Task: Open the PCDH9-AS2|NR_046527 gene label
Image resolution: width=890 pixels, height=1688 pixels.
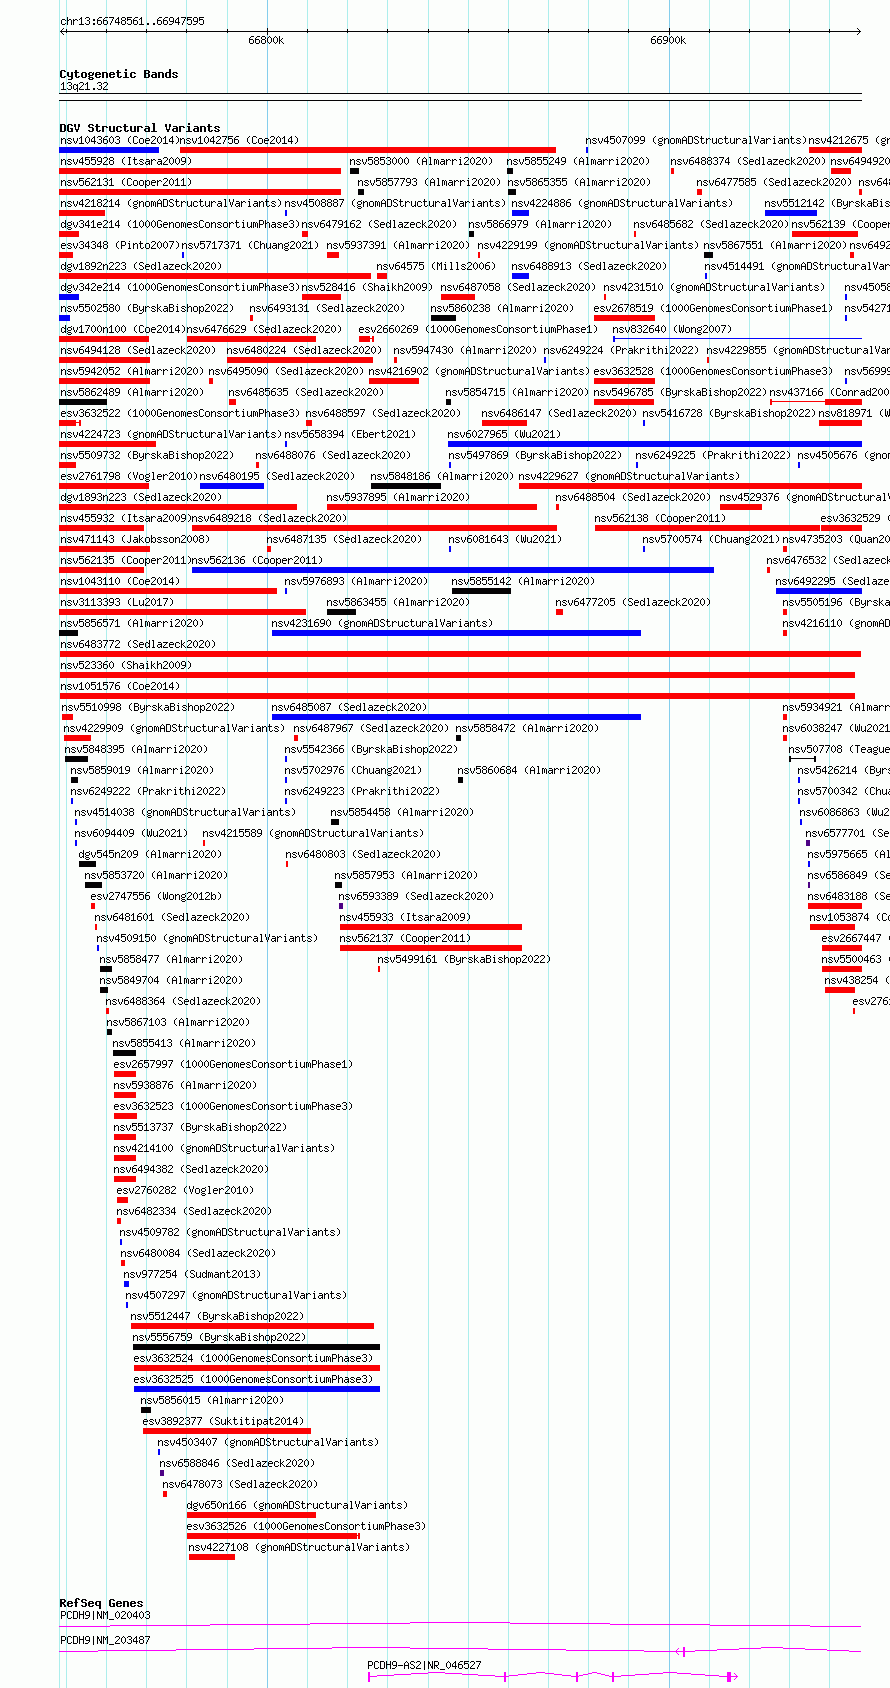Action: pyautogui.click(x=424, y=1666)
